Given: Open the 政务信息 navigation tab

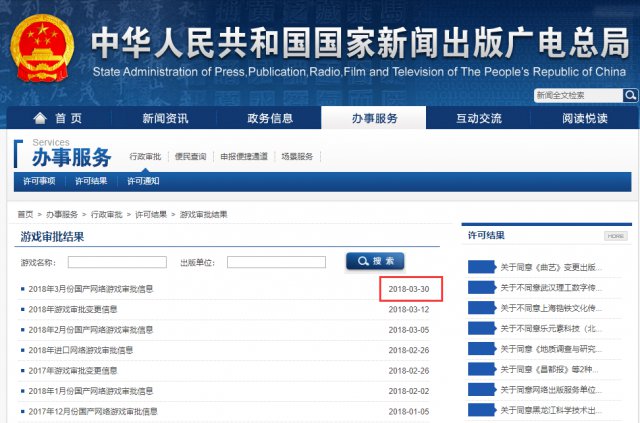Looking at the screenshot, I should (x=269, y=118).
